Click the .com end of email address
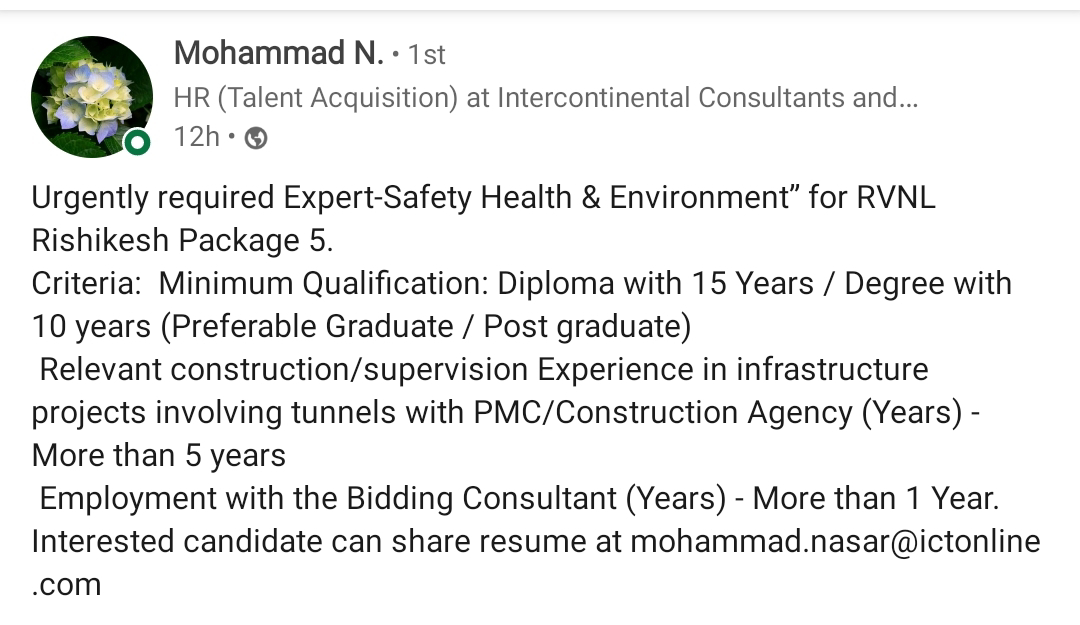 (66, 585)
